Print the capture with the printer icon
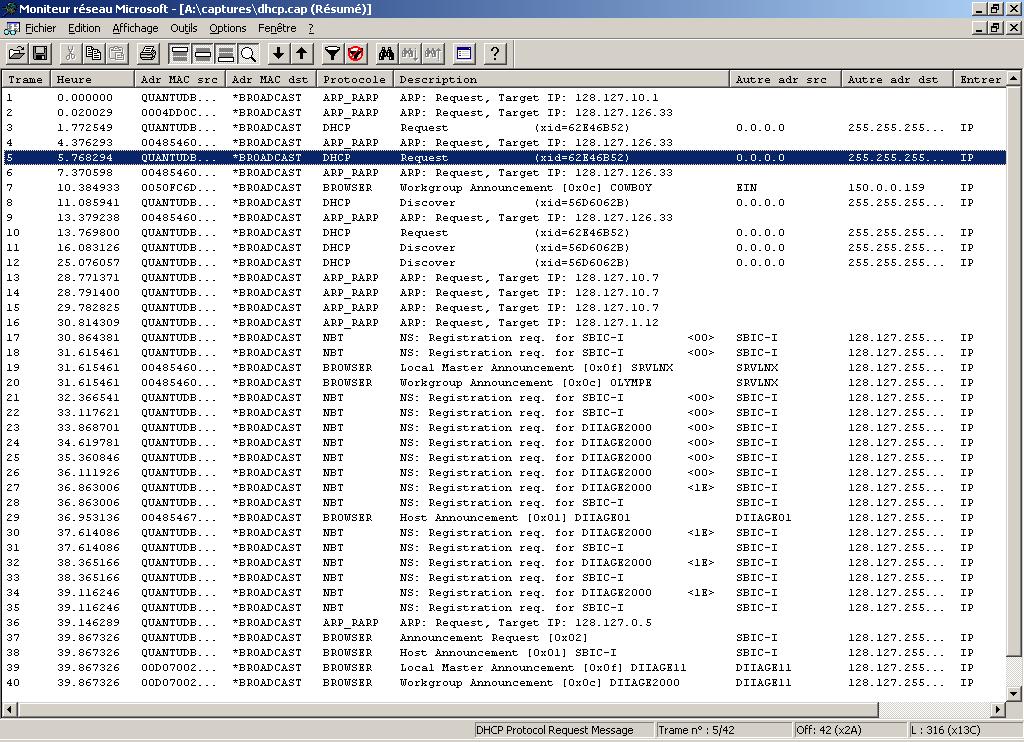 click(148, 54)
